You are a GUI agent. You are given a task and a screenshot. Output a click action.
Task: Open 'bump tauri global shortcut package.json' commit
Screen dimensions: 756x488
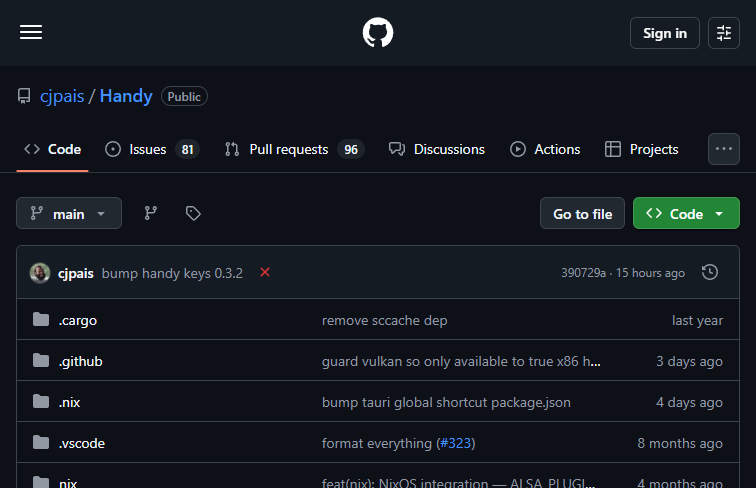point(446,402)
